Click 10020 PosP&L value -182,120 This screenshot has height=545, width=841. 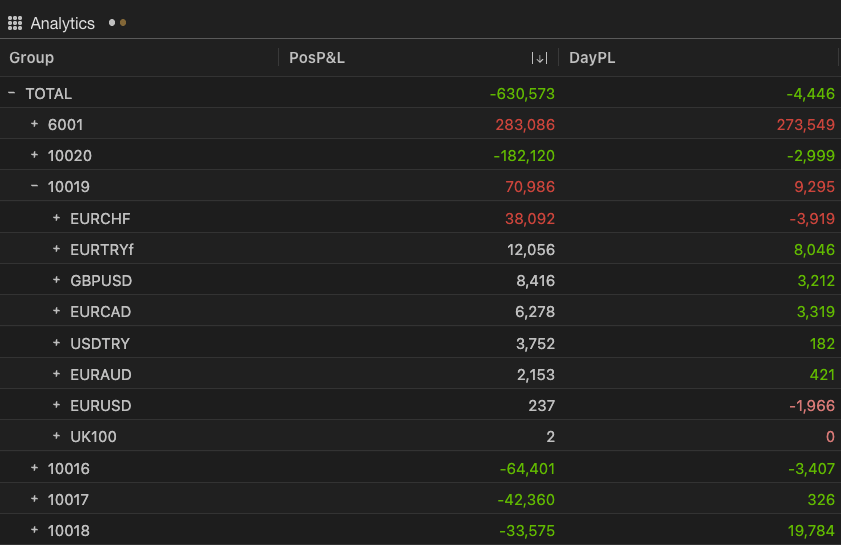point(523,156)
